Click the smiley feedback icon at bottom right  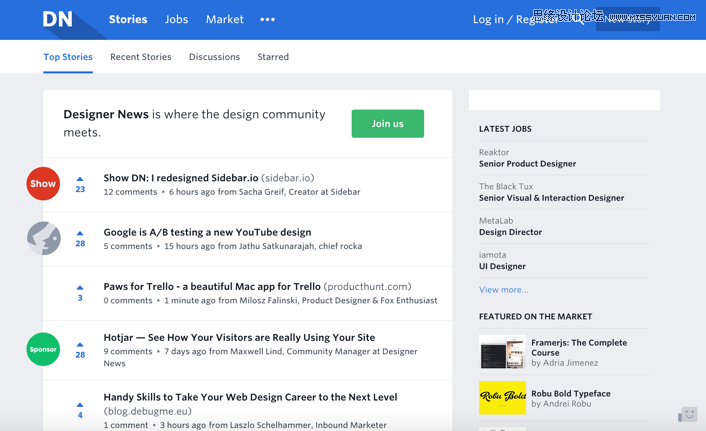[x=688, y=414]
